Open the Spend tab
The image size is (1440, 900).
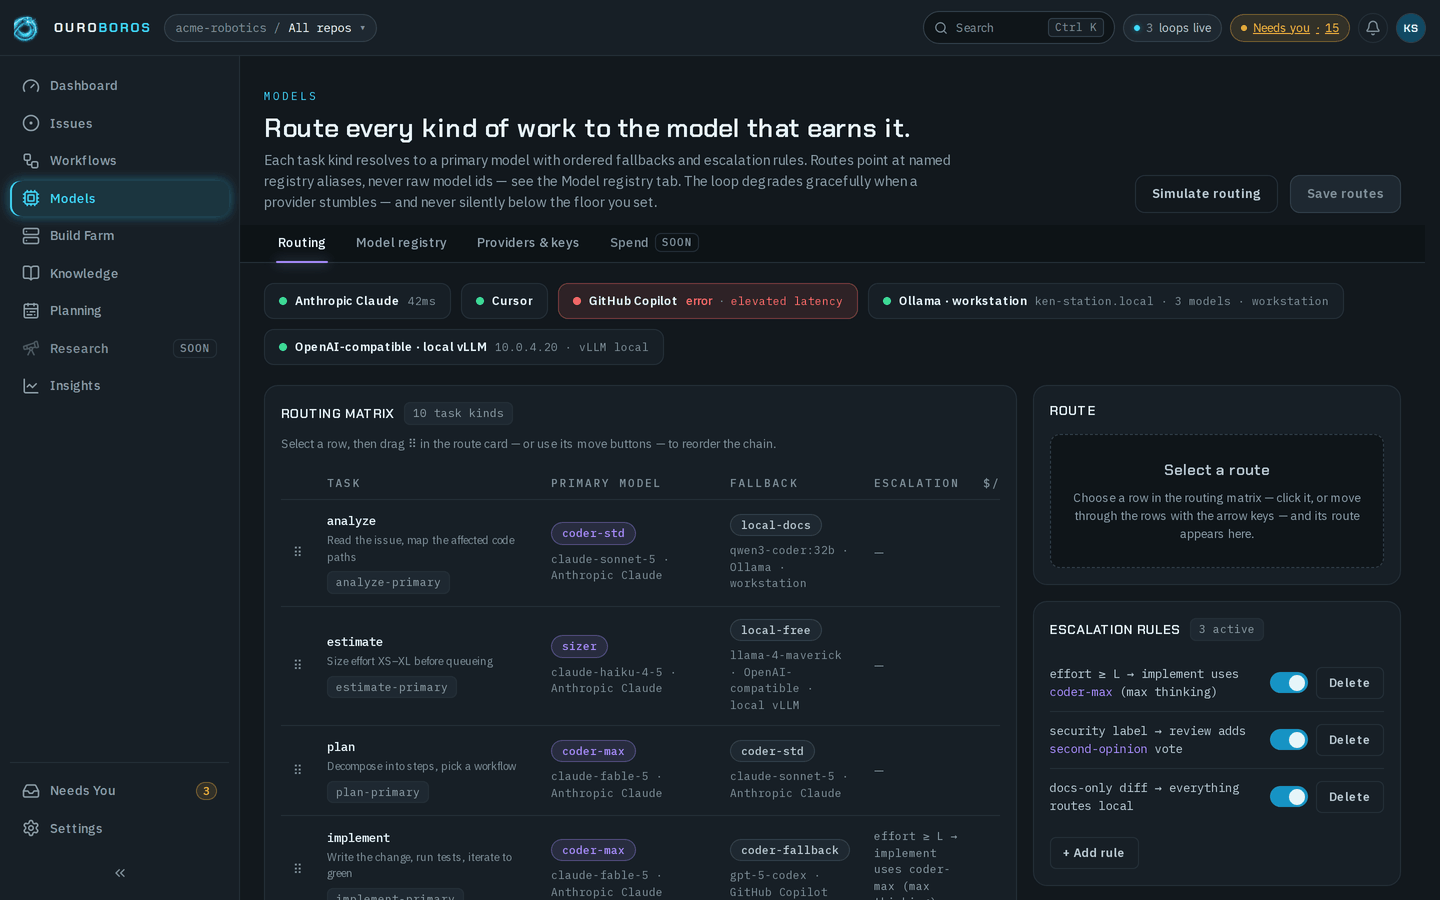click(654, 243)
